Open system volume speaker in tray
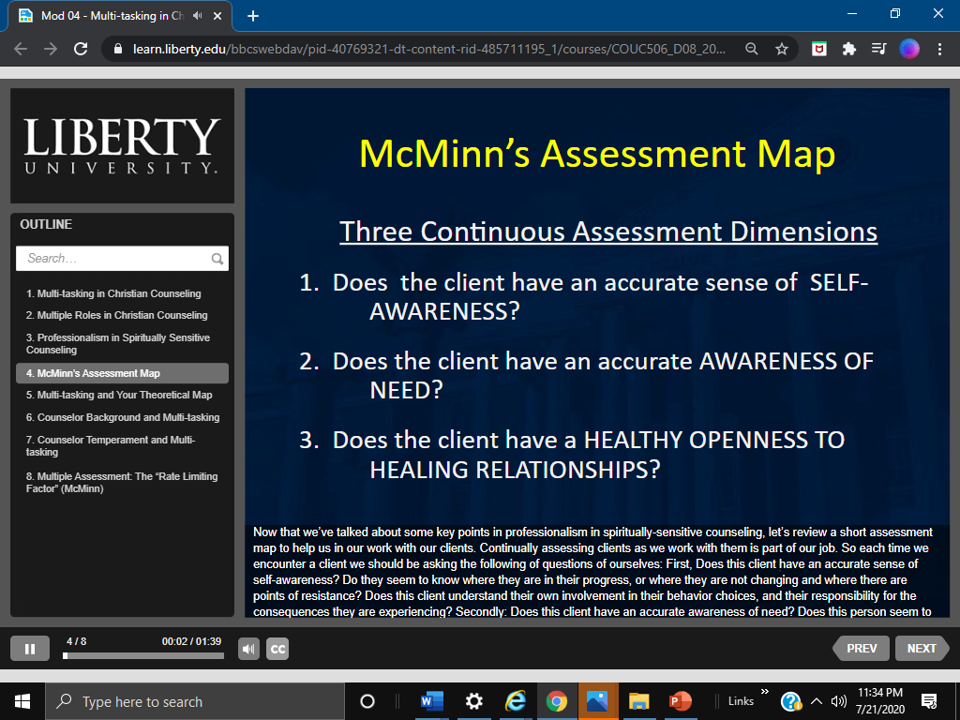The width and height of the screenshot is (960, 720). [838, 702]
